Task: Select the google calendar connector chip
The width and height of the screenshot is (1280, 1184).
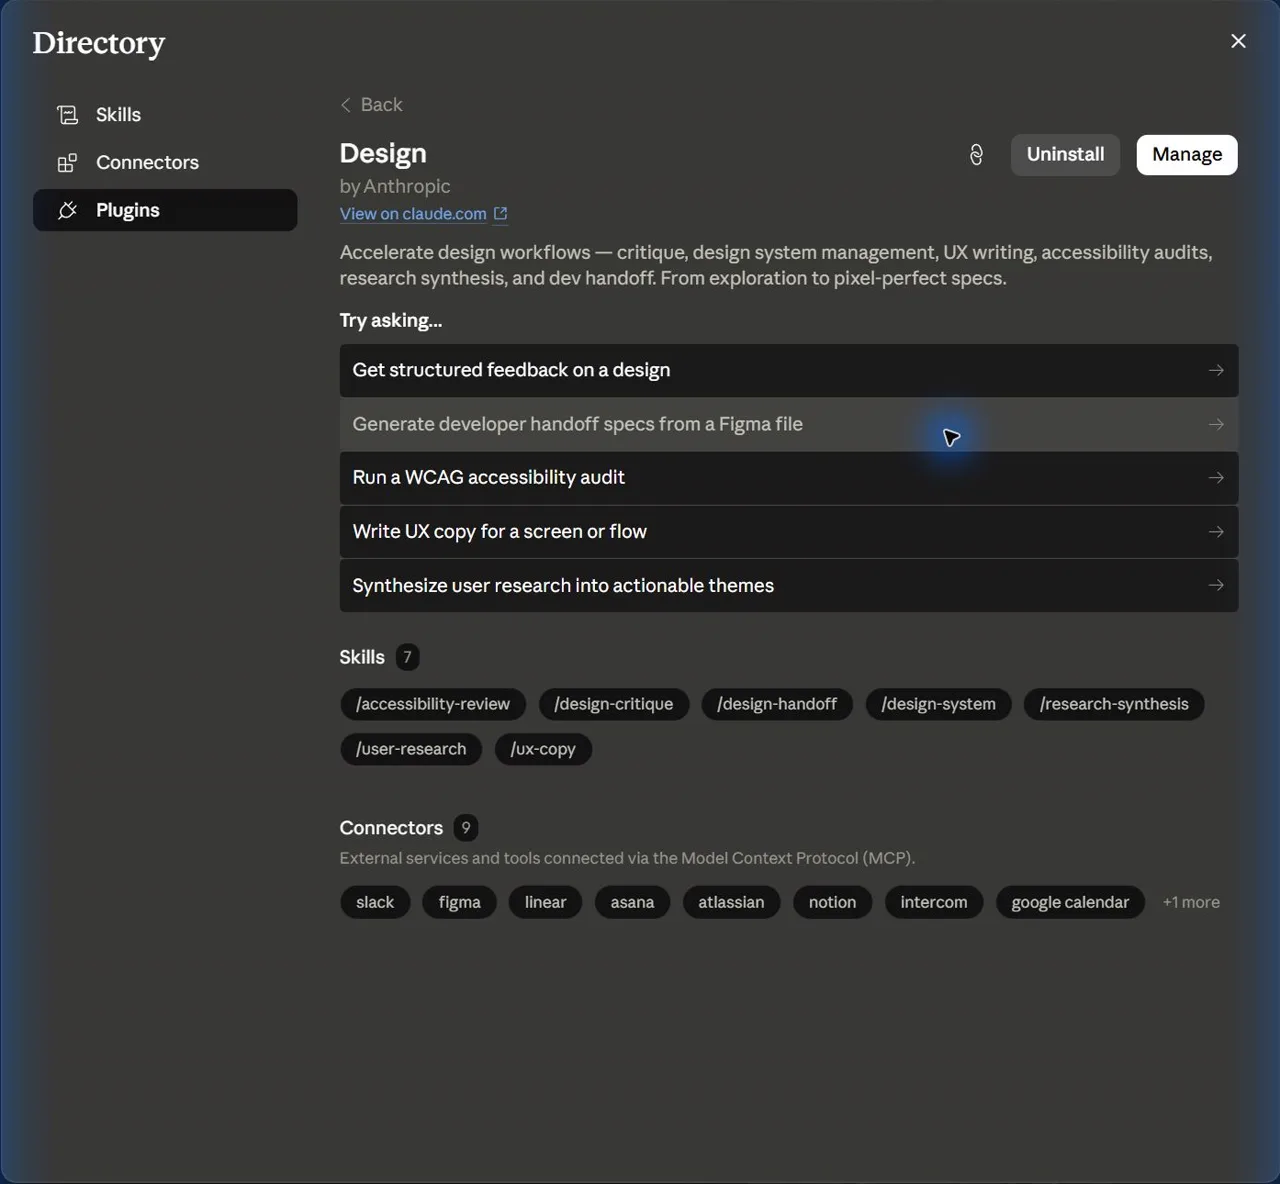Action: pos(1070,902)
